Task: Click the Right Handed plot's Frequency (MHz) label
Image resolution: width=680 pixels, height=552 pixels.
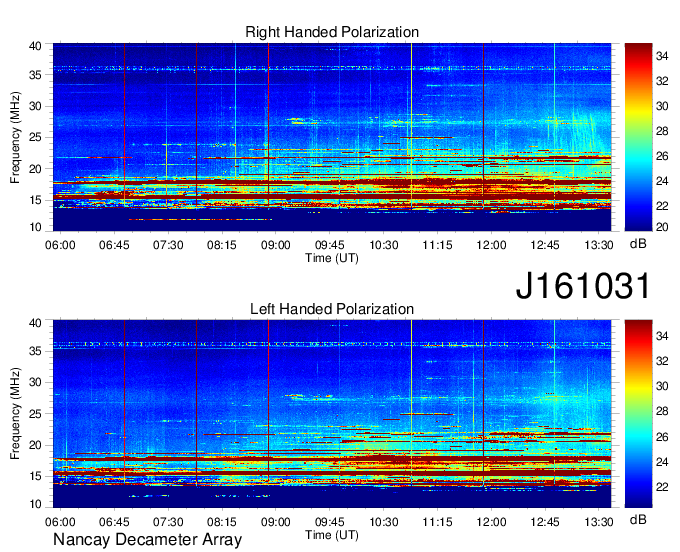Action: pyautogui.click(x=15, y=137)
